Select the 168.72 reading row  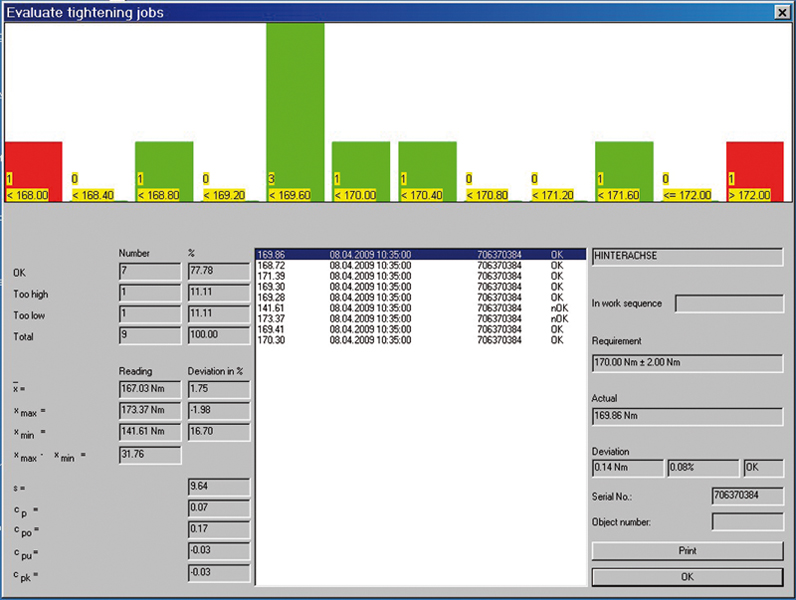point(420,265)
